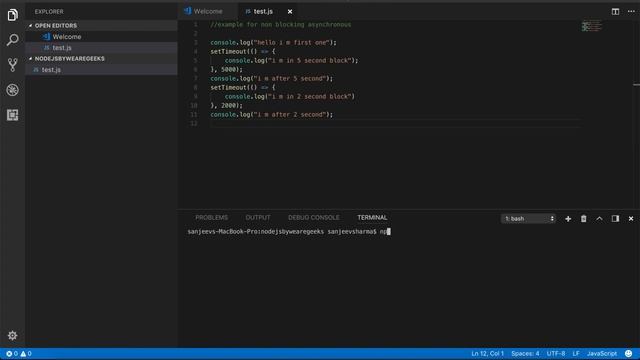Click in the terminal command prompt
Screen dimensions: 640x360
coord(289,231)
